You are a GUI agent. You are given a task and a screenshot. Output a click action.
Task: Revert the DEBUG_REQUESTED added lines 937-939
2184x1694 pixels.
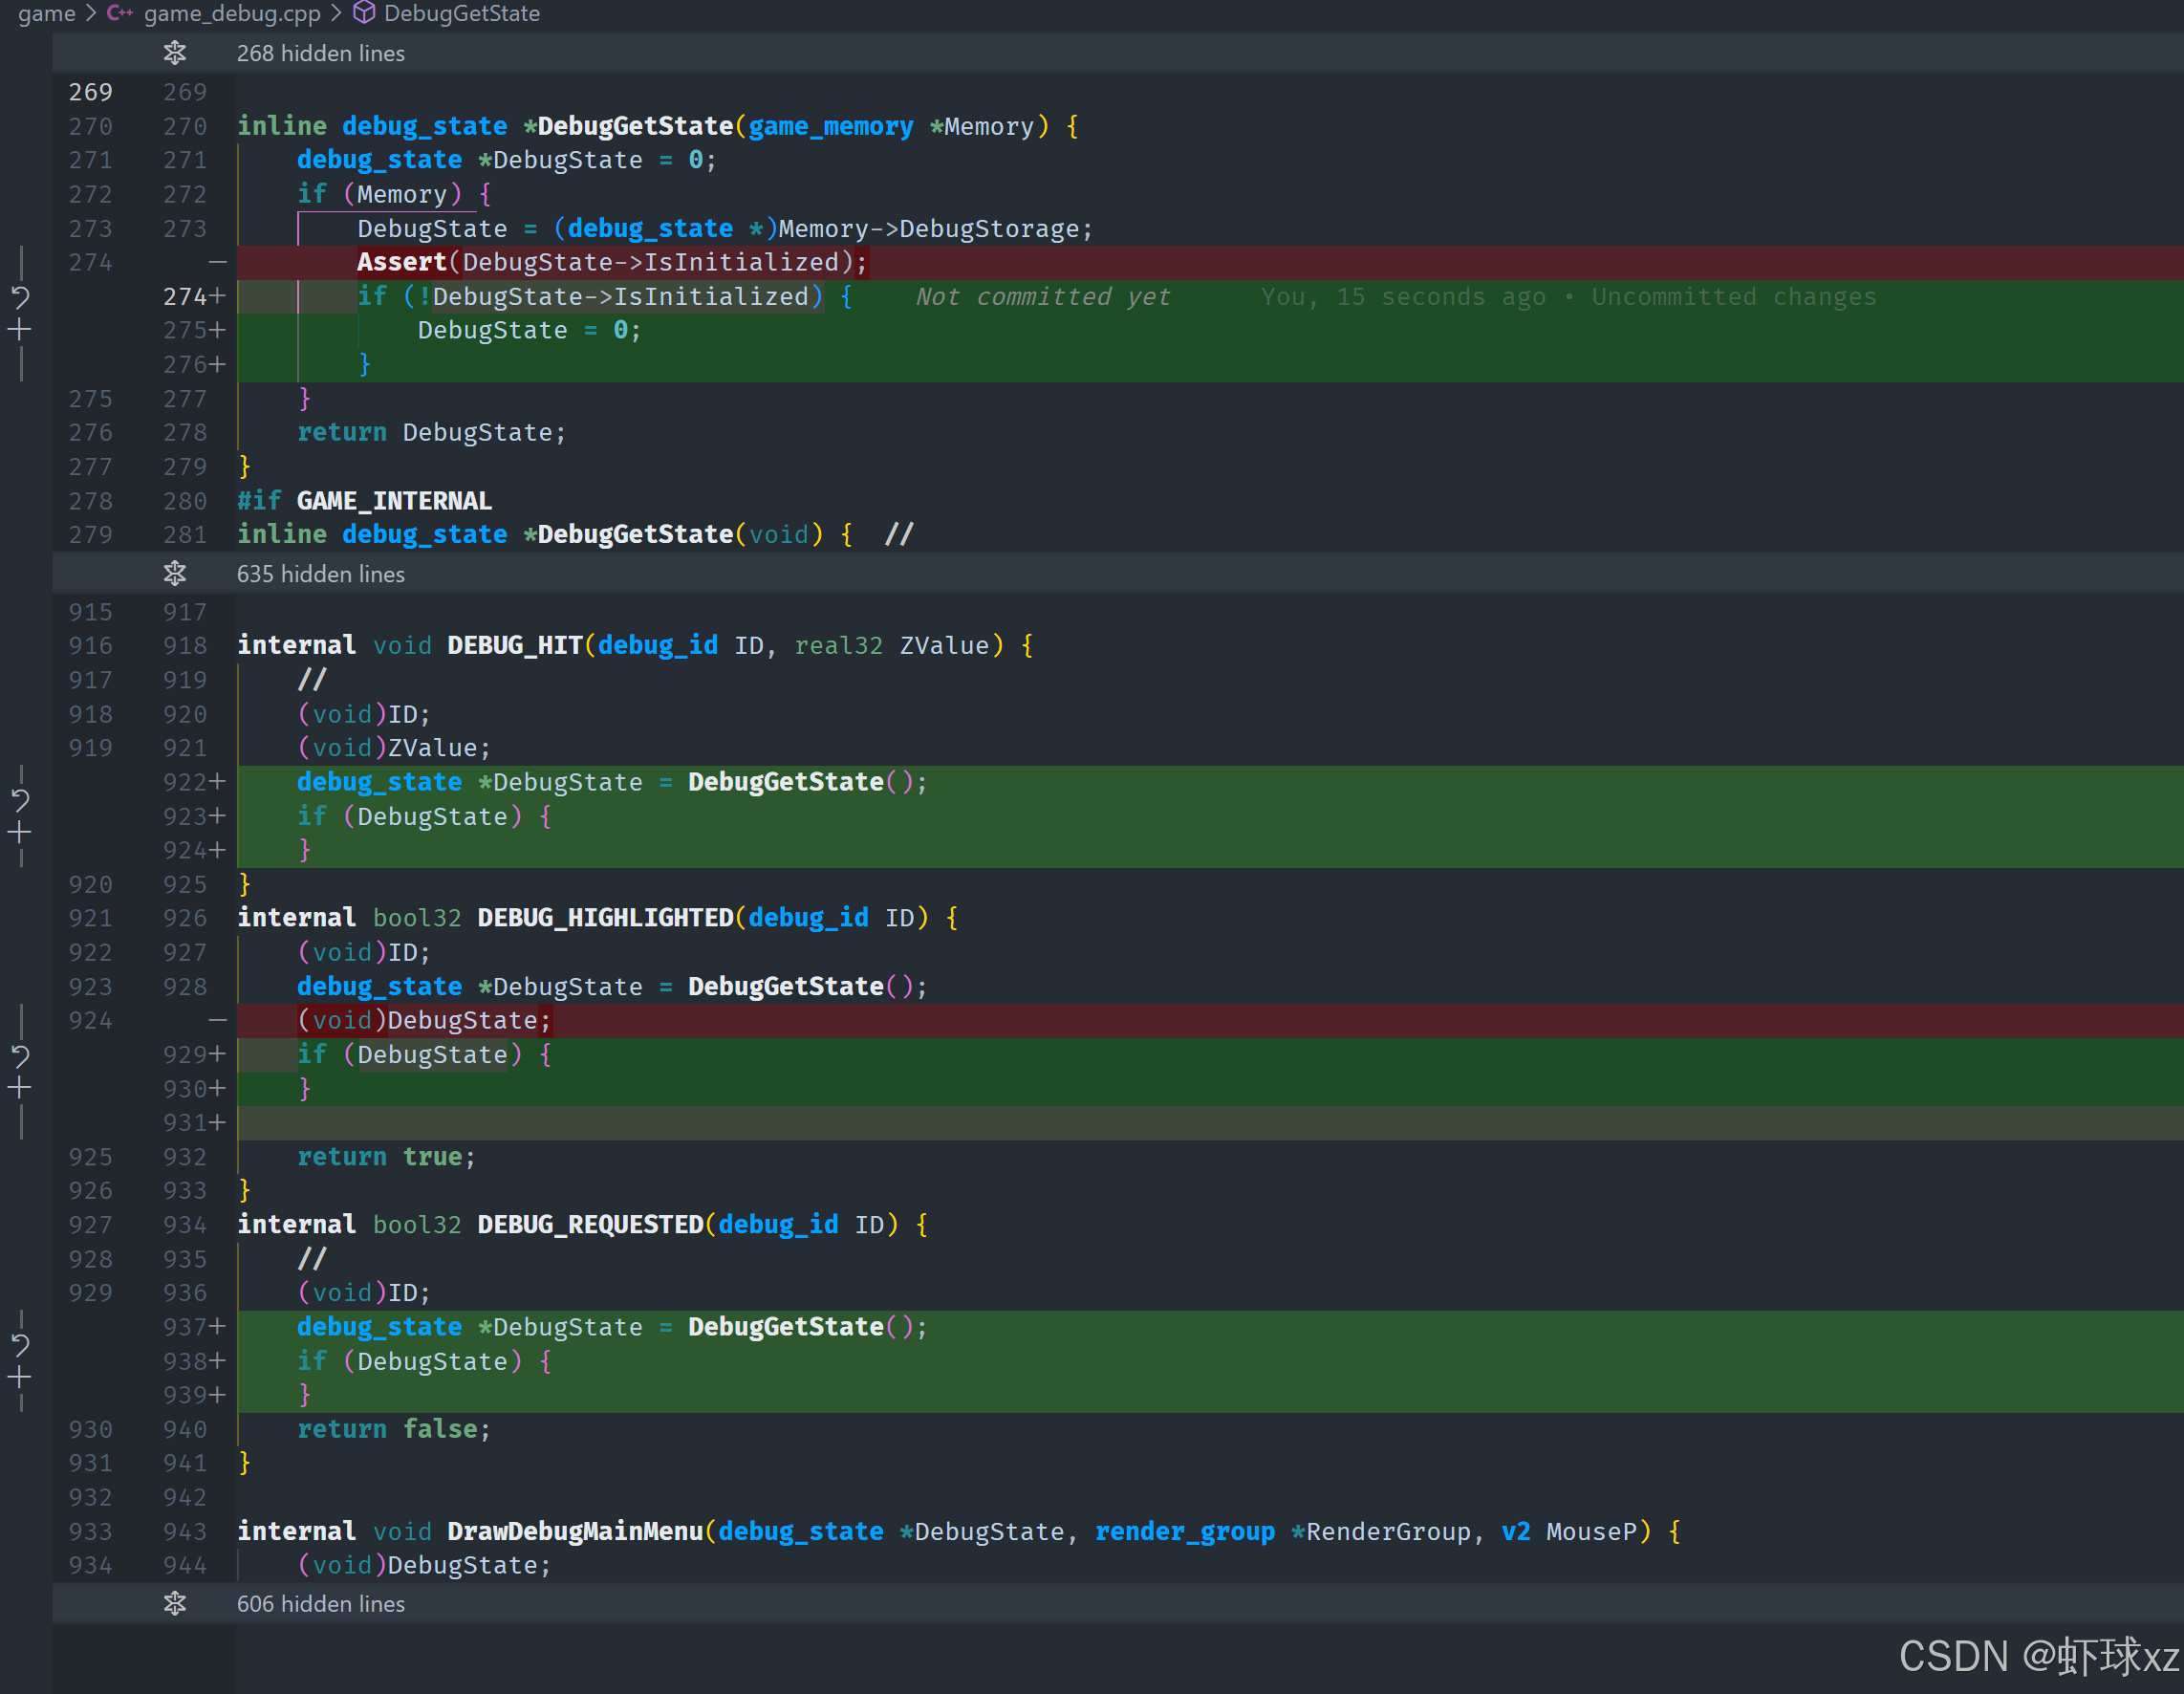click(x=20, y=1344)
